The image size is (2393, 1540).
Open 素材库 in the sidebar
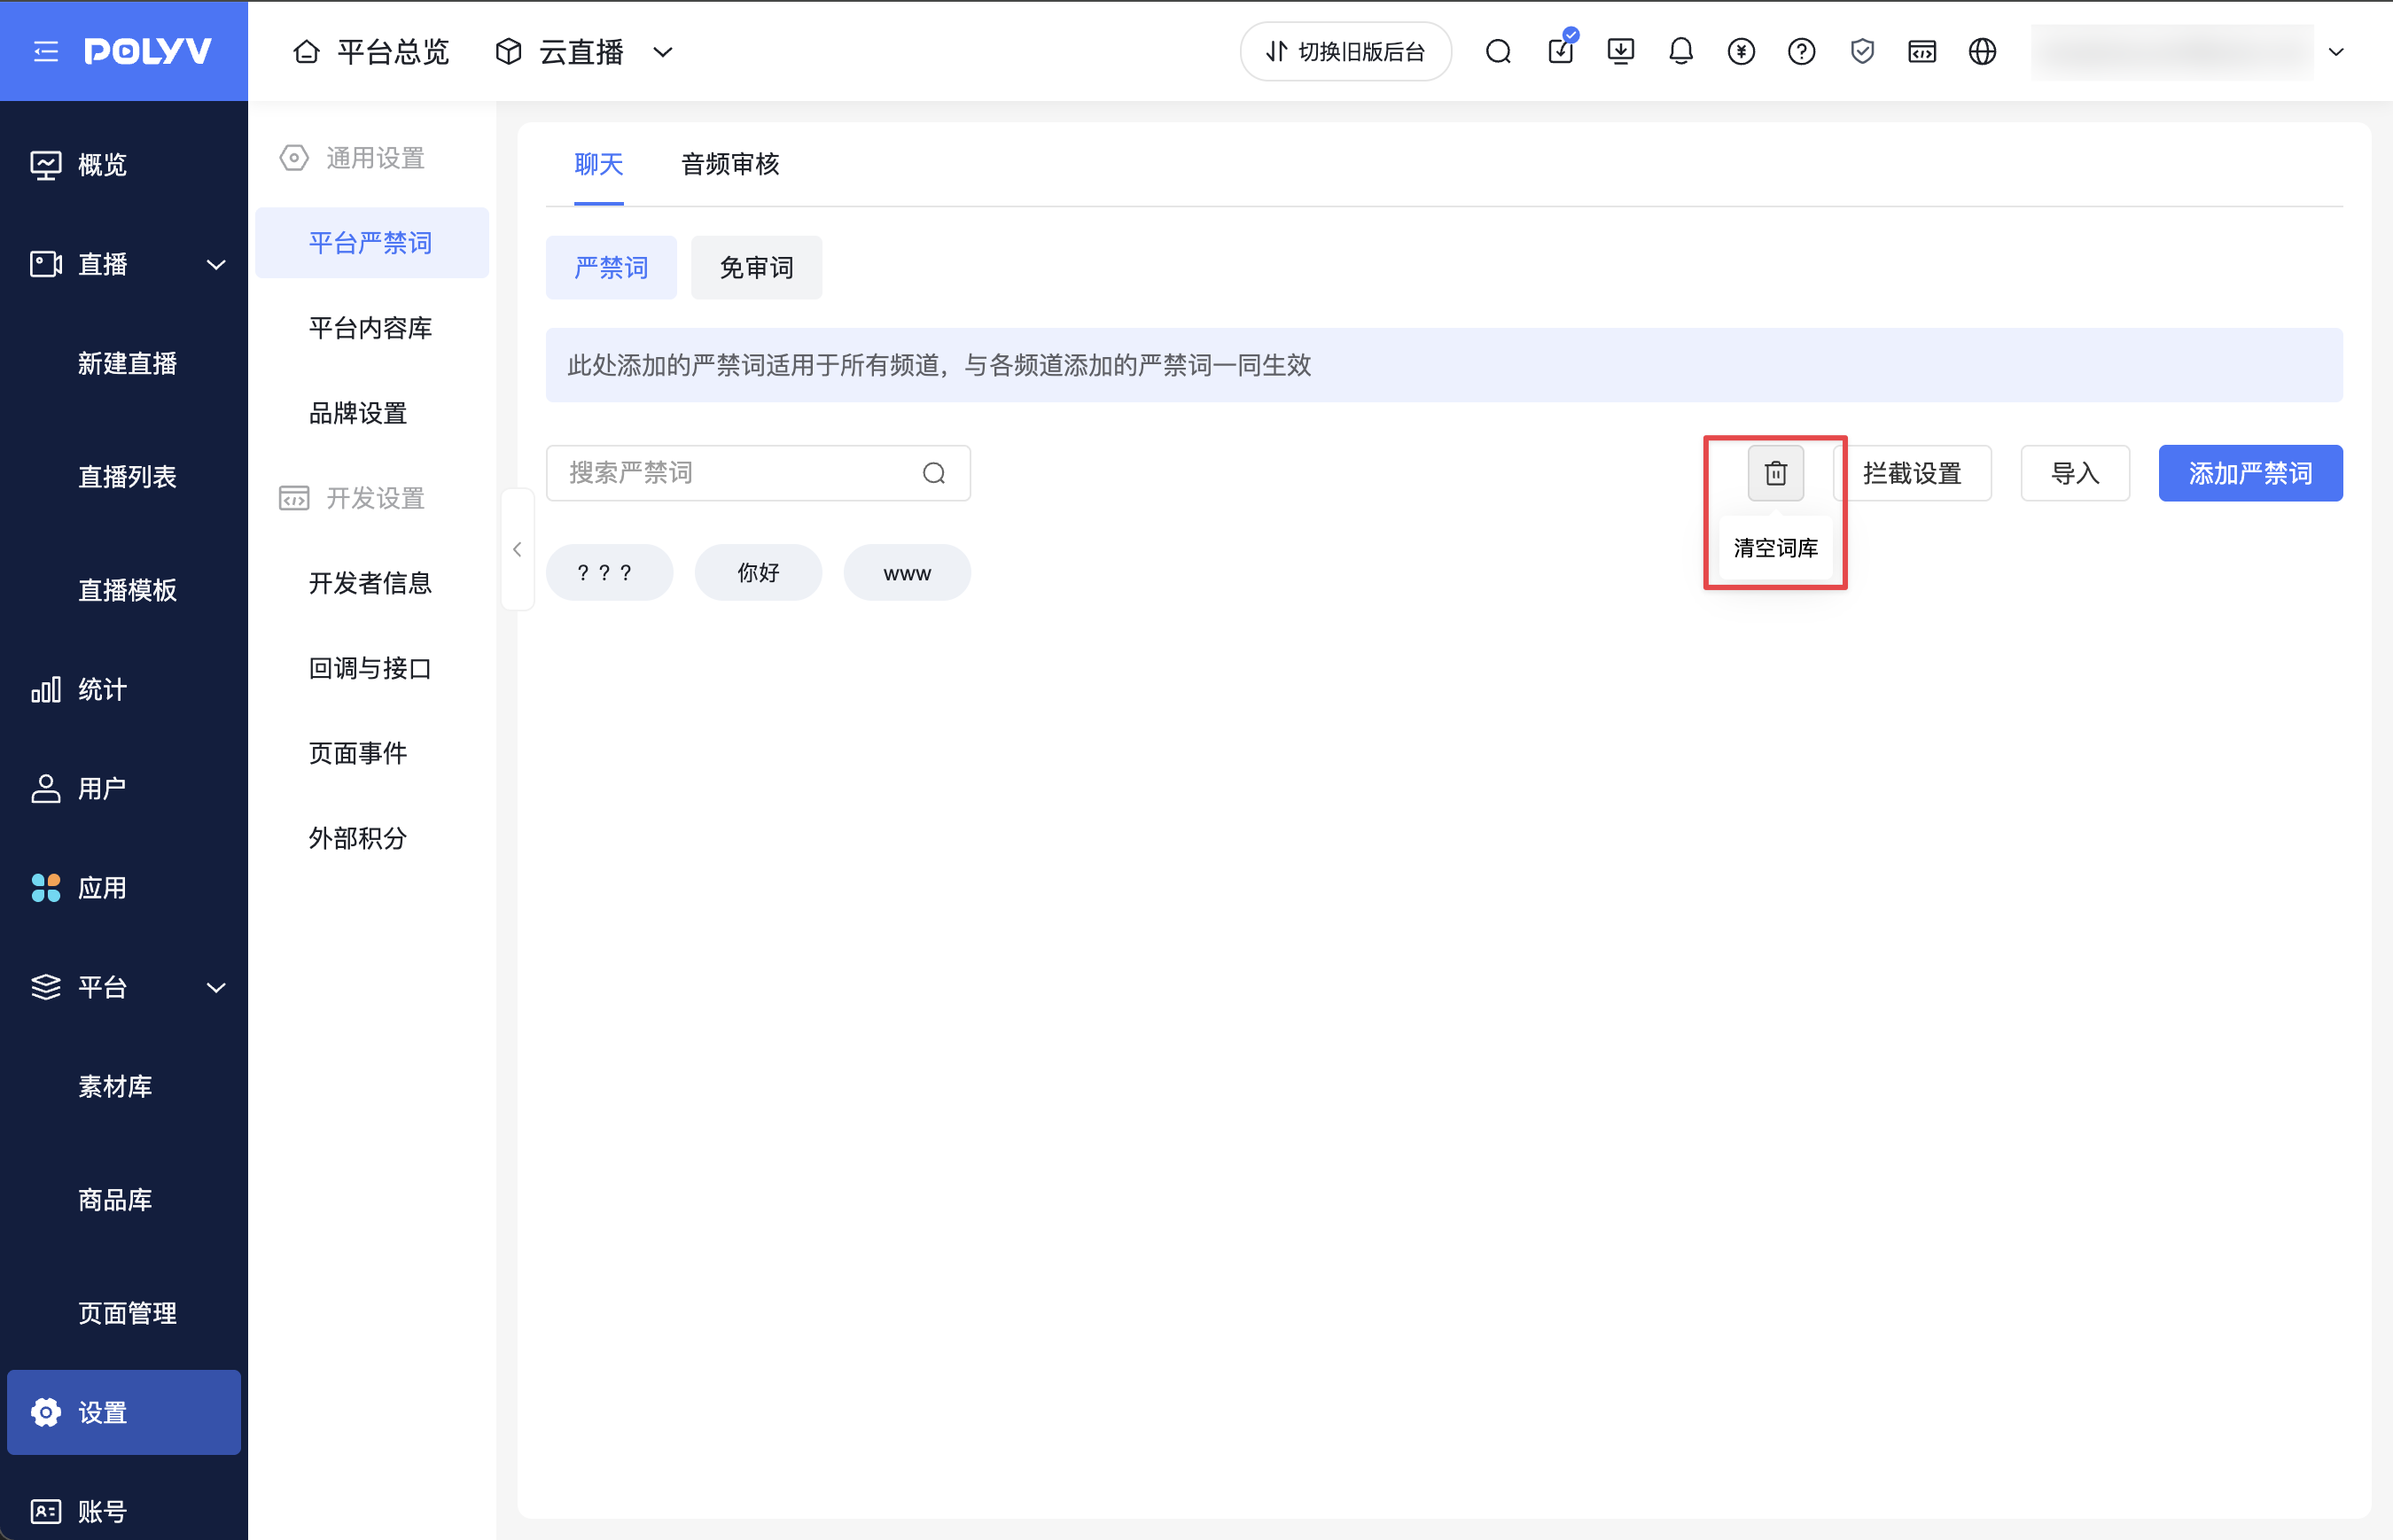115,1086
